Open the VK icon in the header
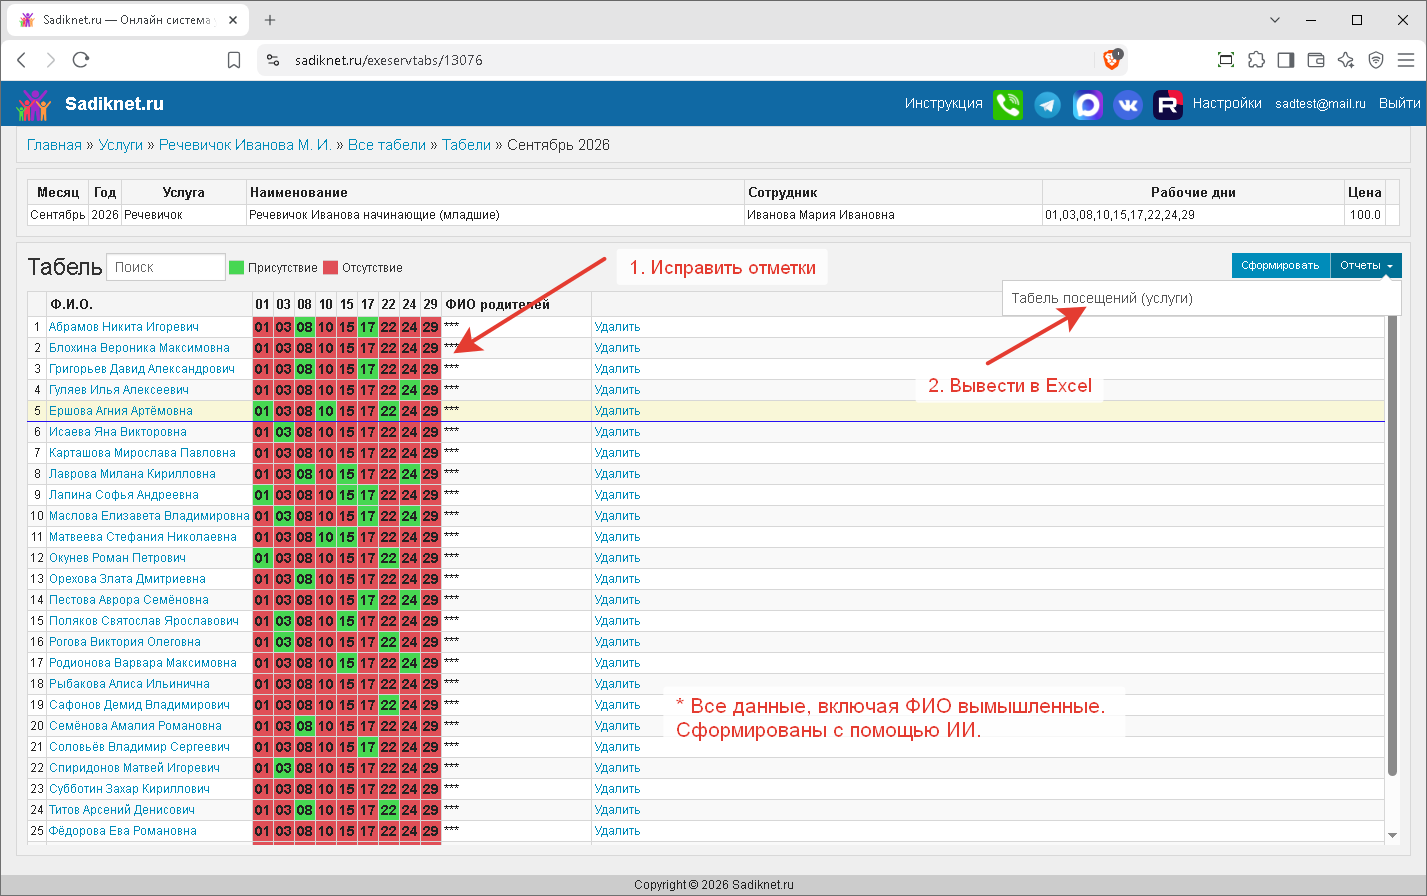 tap(1128, 104)
